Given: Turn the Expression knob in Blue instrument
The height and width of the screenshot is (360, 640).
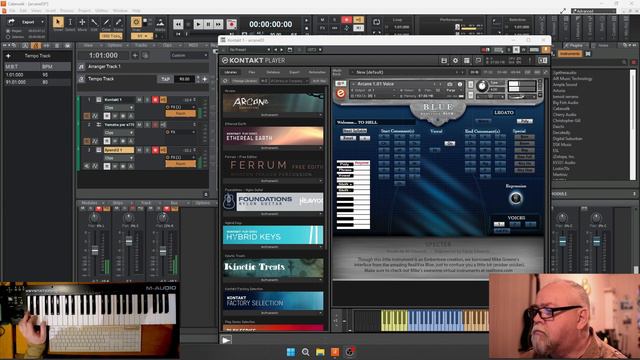Looking at the screenshot, I should click(516, 198).
